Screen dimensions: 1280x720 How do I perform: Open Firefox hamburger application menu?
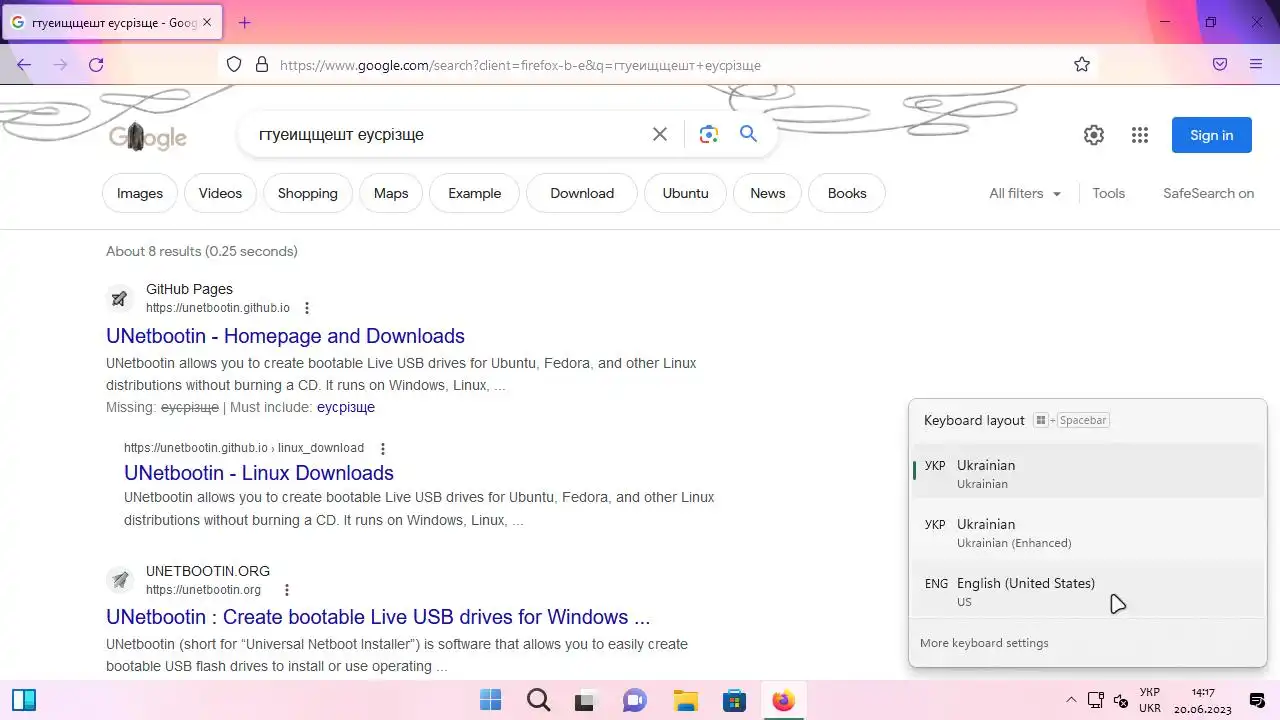(x=1256, y=65)
